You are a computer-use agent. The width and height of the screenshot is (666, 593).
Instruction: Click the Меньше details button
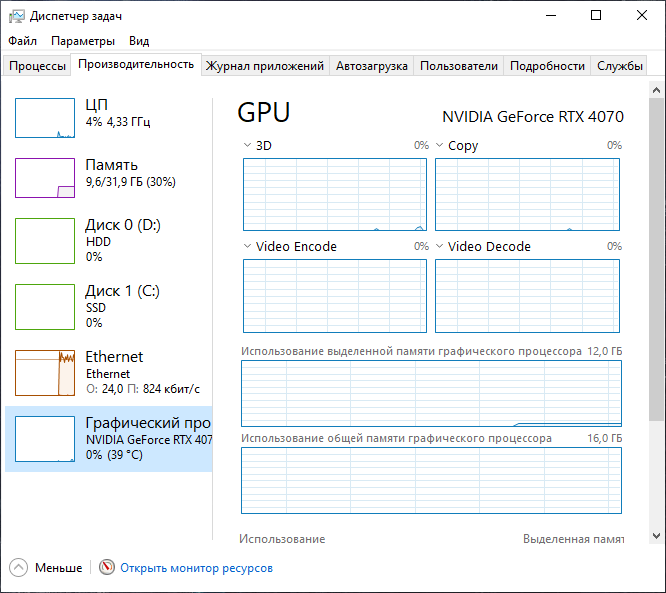(58, 568)
